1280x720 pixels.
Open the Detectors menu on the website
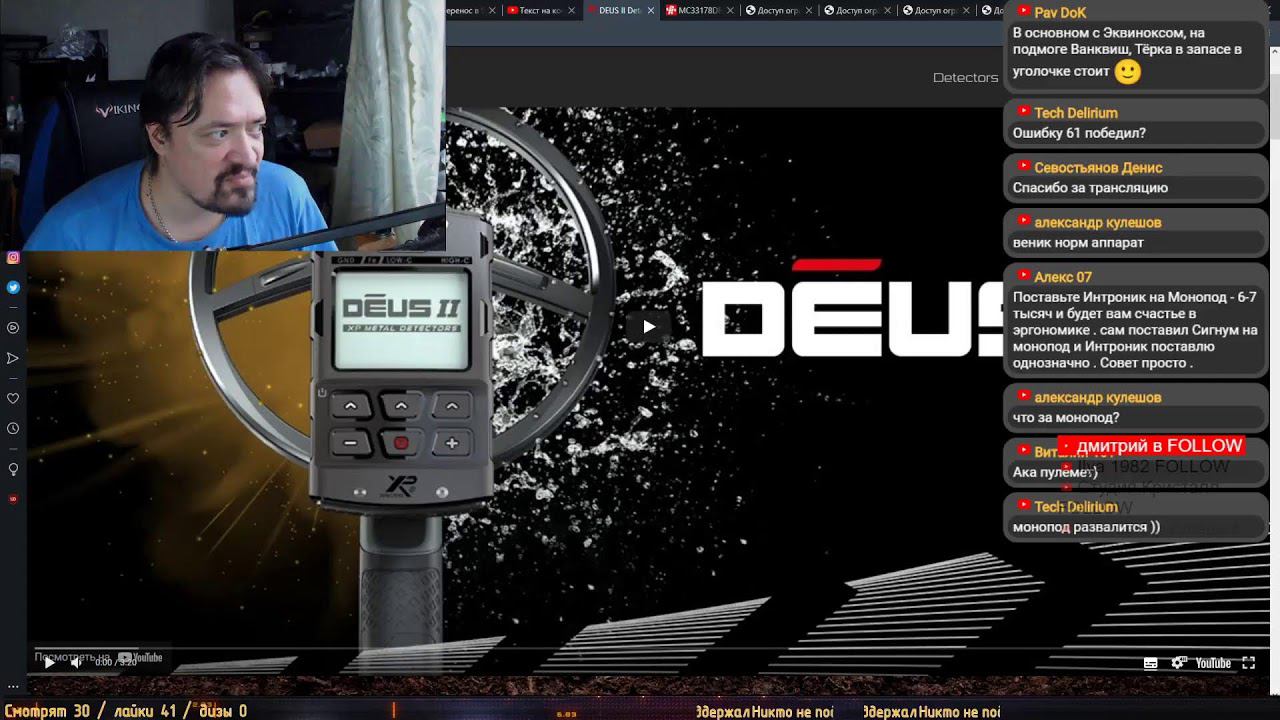[965, 77]
